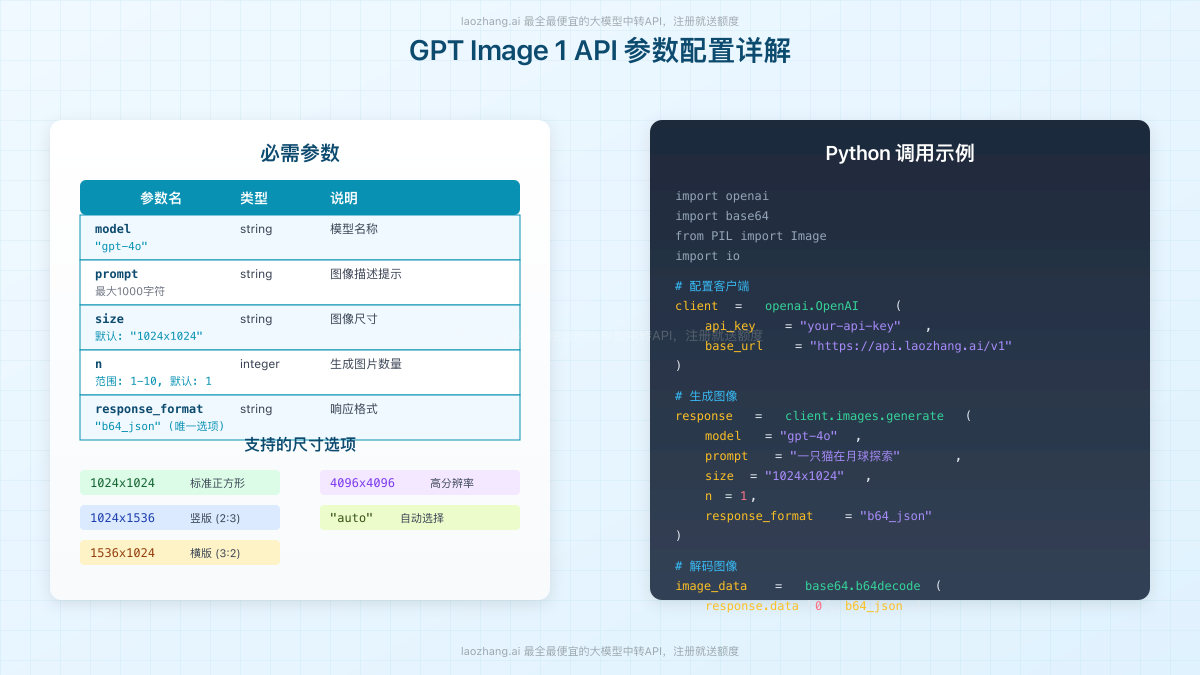
Task: Click the "https://api.laozhang.ai/v1" base URL string
Action: 911,346
